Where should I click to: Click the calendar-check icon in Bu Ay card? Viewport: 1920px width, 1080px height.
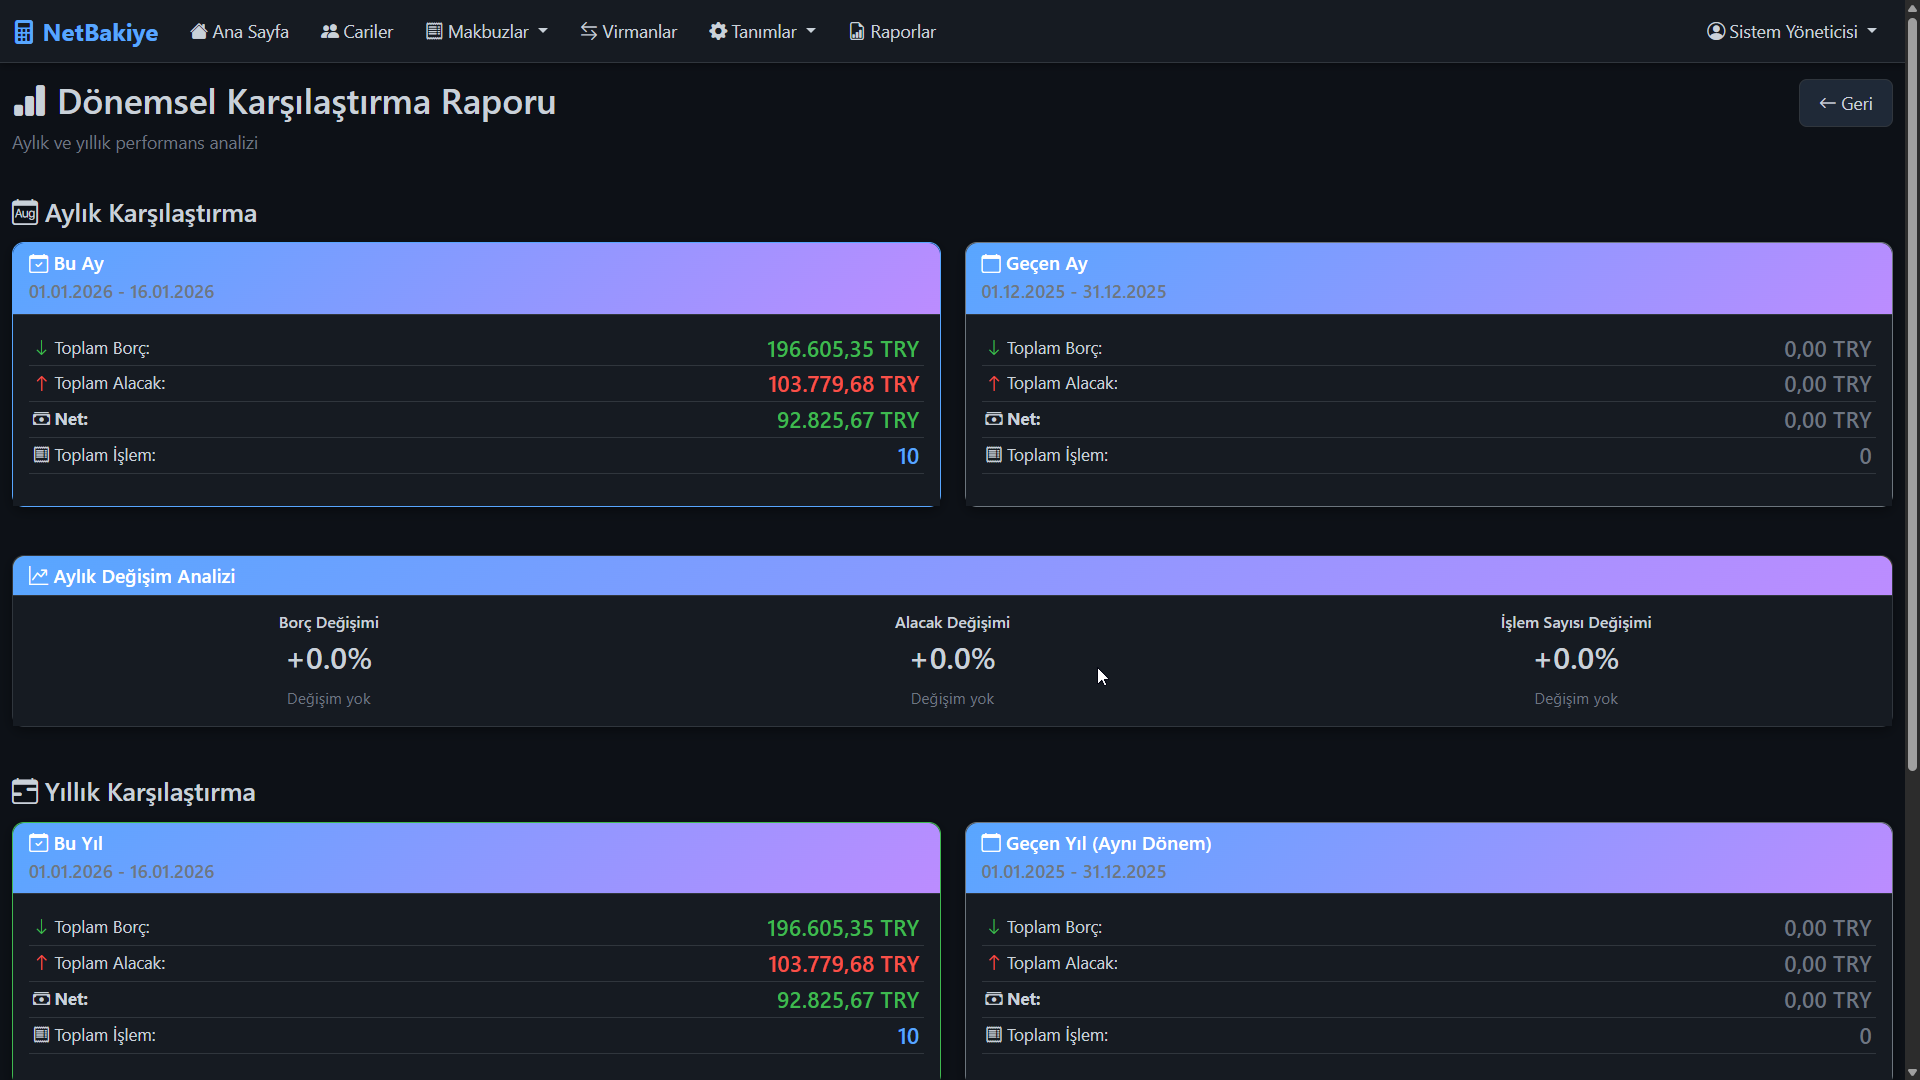[x=39, y=264]
